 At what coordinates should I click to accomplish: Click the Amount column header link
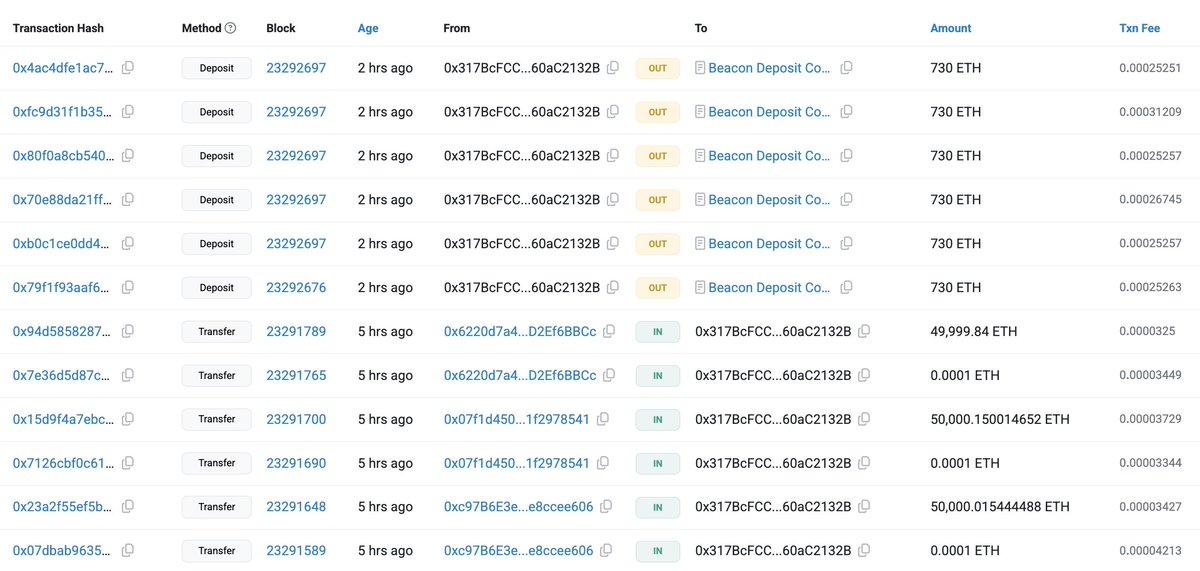[x=950, y=28]
